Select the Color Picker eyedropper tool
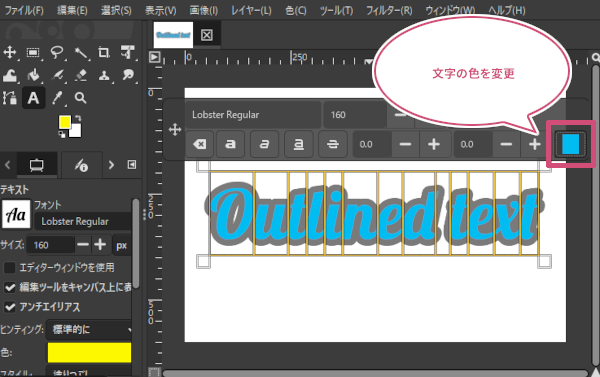600x377 pixels. pyautogui.click(x=57, y=98)
